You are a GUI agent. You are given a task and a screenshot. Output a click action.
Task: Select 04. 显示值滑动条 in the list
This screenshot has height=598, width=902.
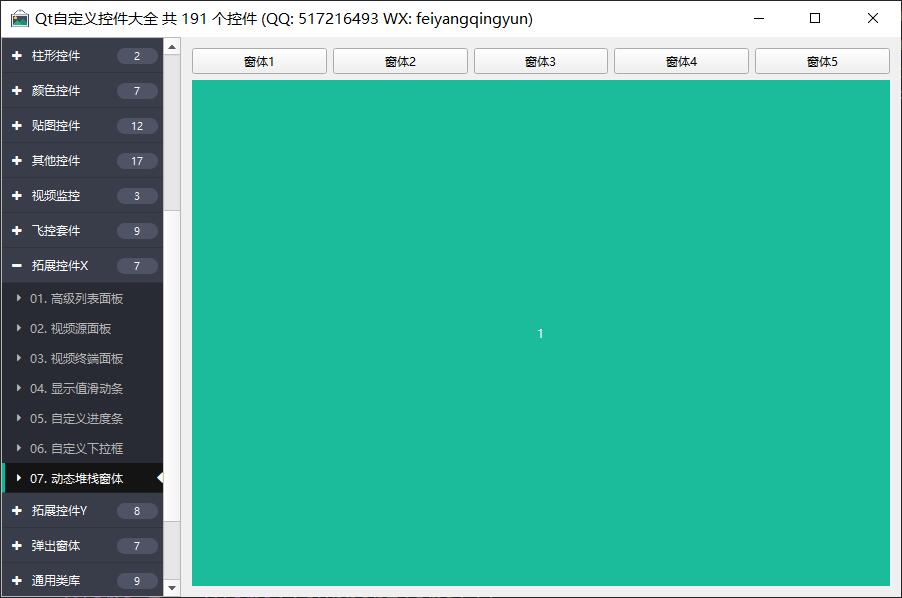[76, 389]
